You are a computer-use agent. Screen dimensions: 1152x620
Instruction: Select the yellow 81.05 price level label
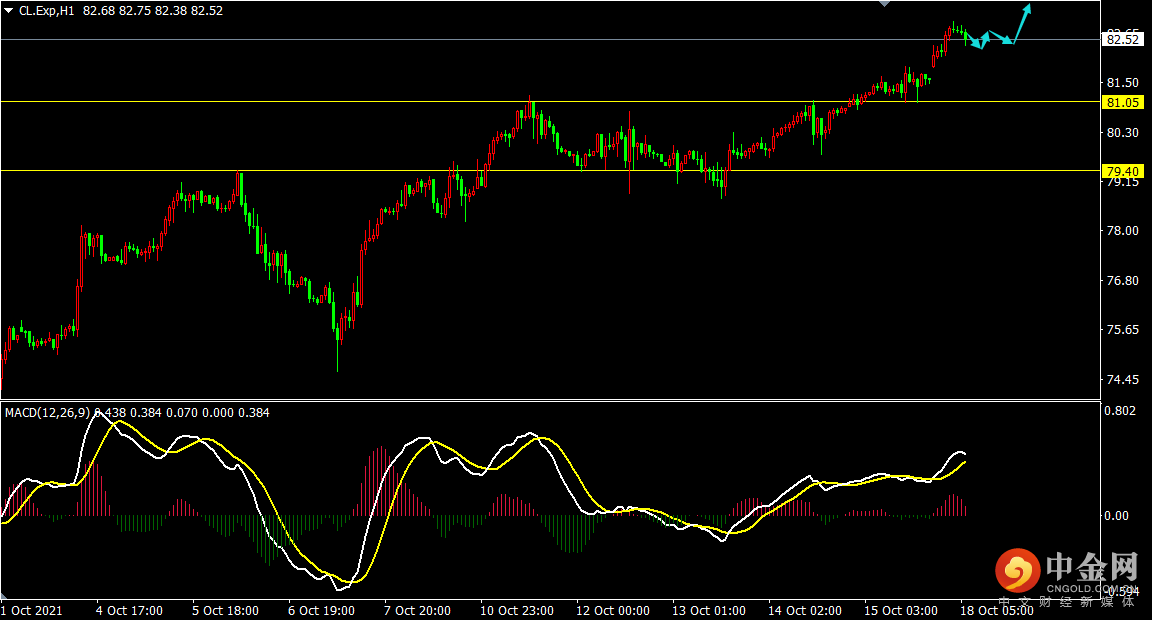(1123, 102)
